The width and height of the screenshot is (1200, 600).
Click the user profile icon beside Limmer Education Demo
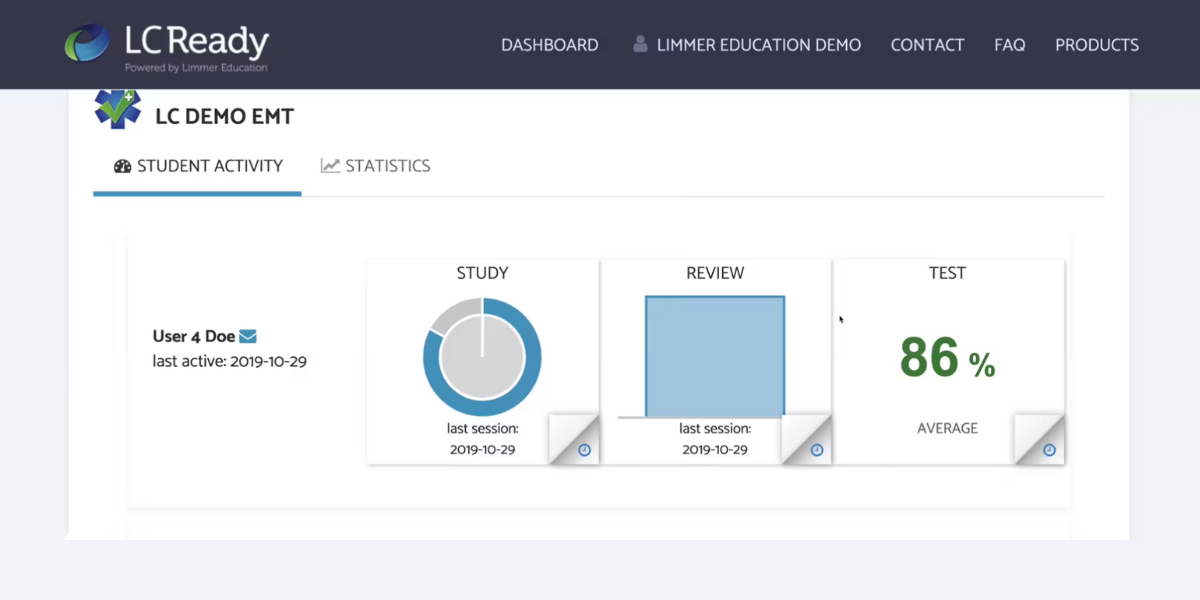point(639,44)
